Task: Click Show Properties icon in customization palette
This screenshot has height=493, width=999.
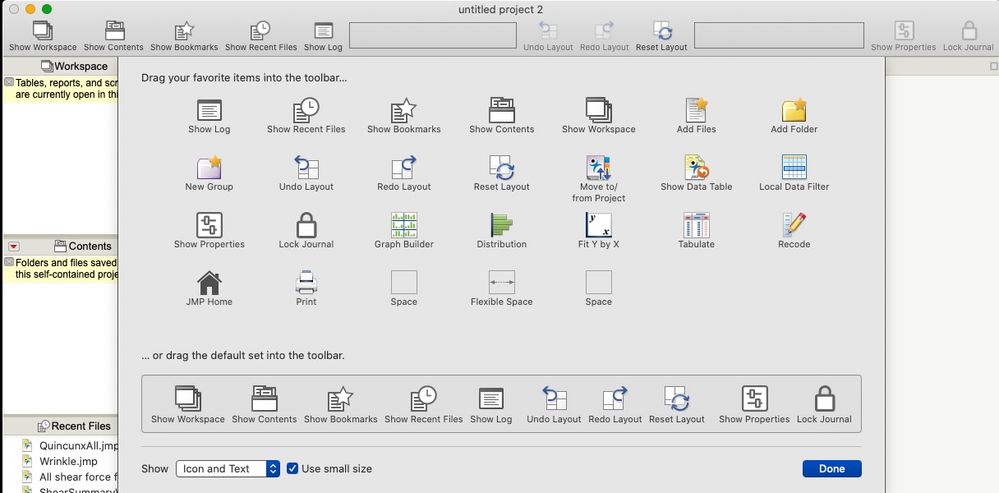Action: click(209, 225)
